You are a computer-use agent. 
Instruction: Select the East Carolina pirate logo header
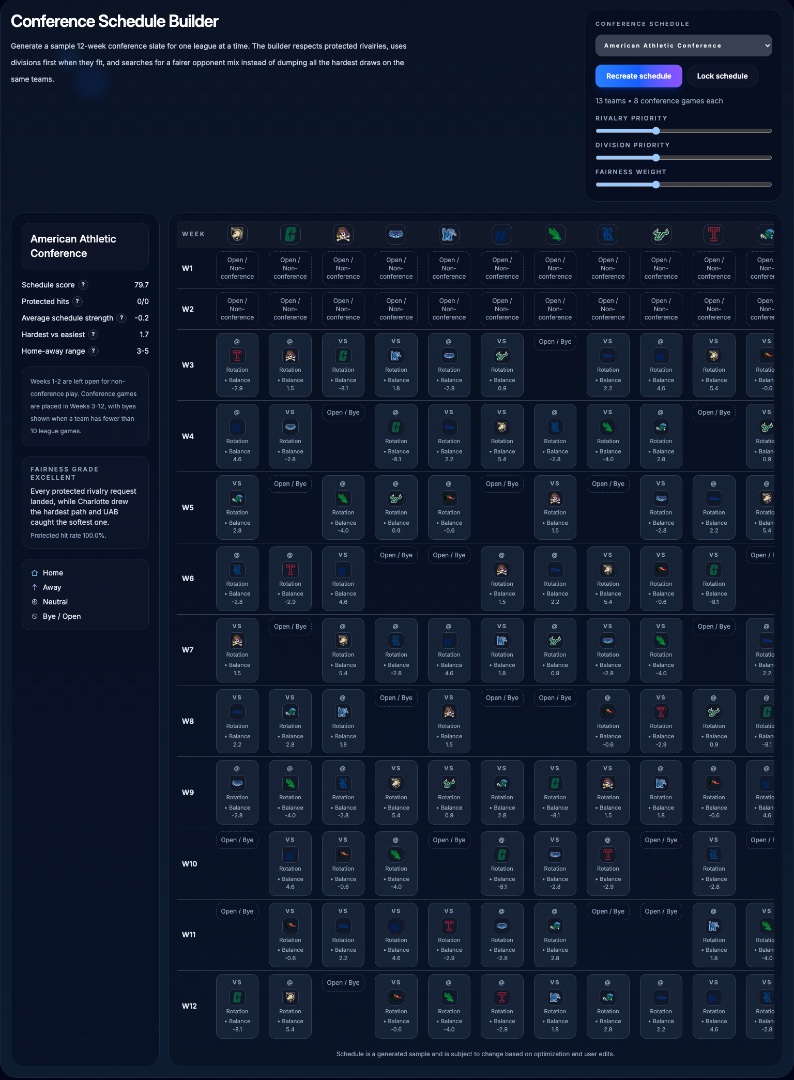pyautogui.click(x=343, y=234)
